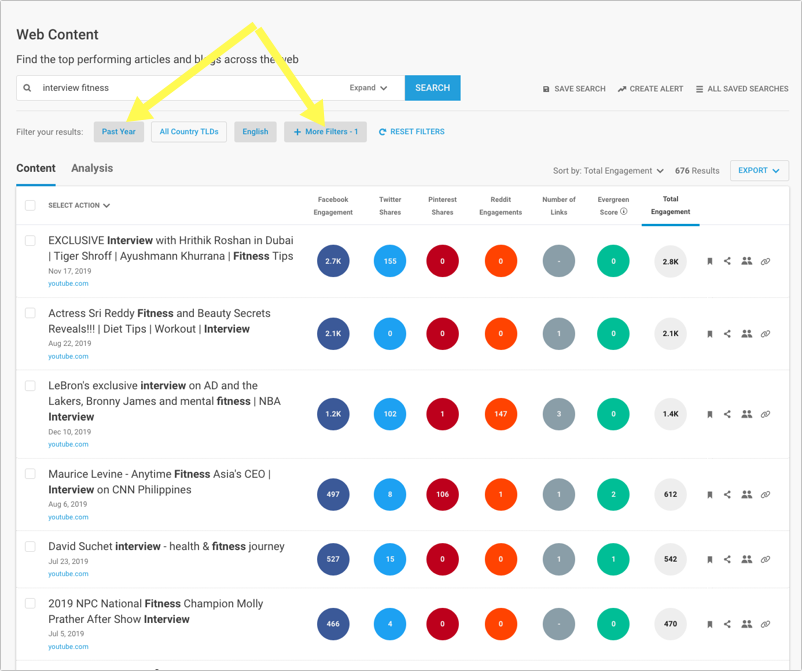
Task: View sharers of the LeBron interview article
Action: [x=746, y=413]
